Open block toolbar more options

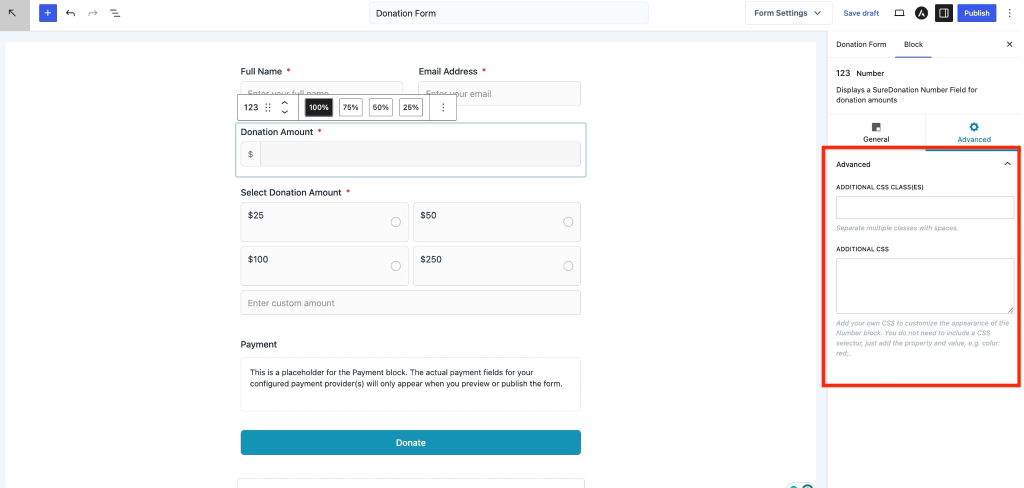[x=443, y=108]
